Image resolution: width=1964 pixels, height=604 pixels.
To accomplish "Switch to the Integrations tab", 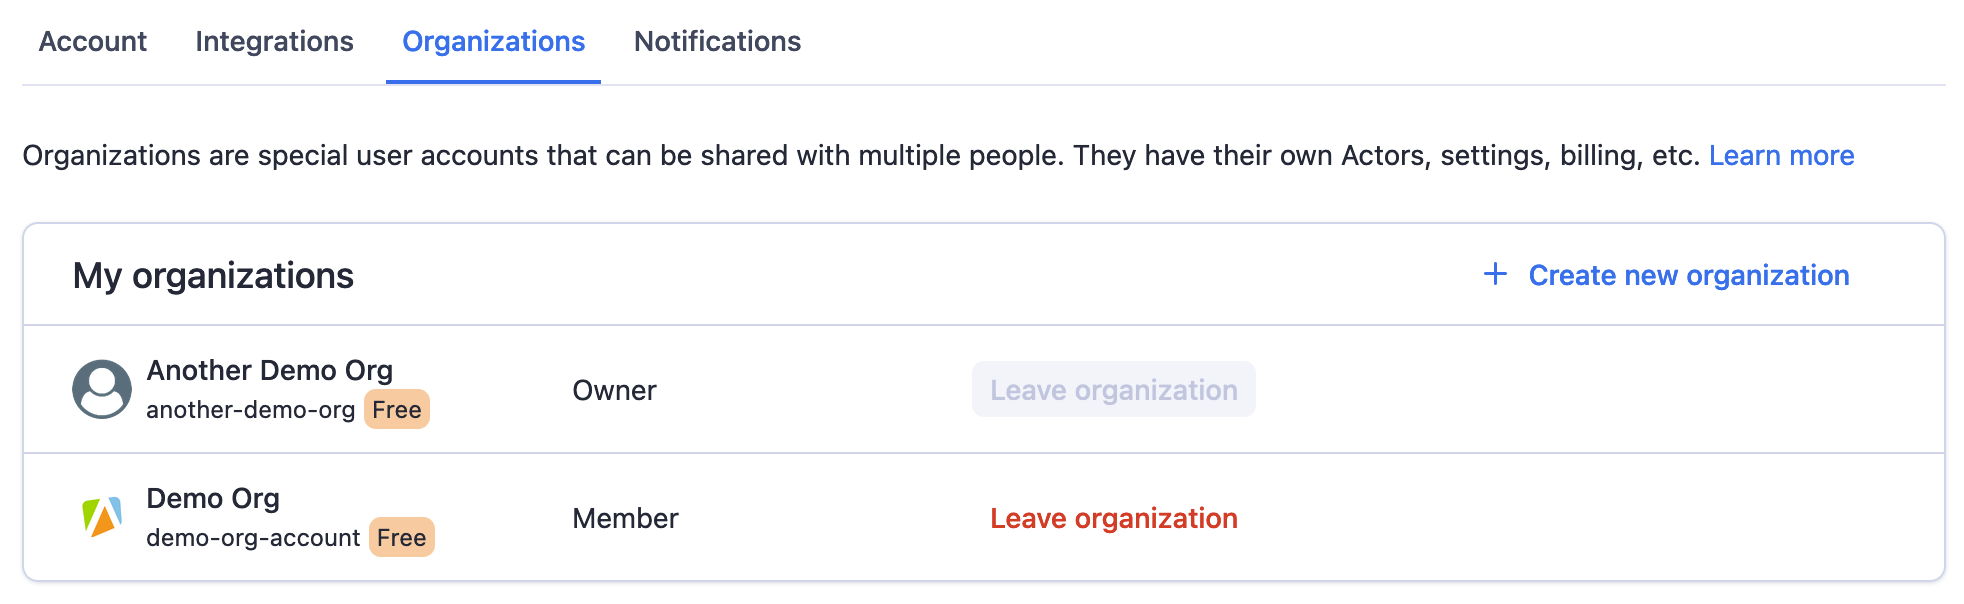I will pyautogui.click(x=274, y=41).
